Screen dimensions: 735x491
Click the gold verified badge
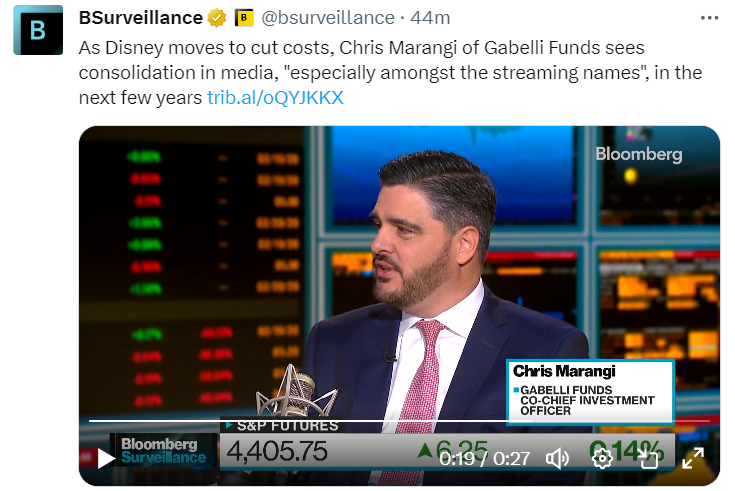(x=216, y=18)
